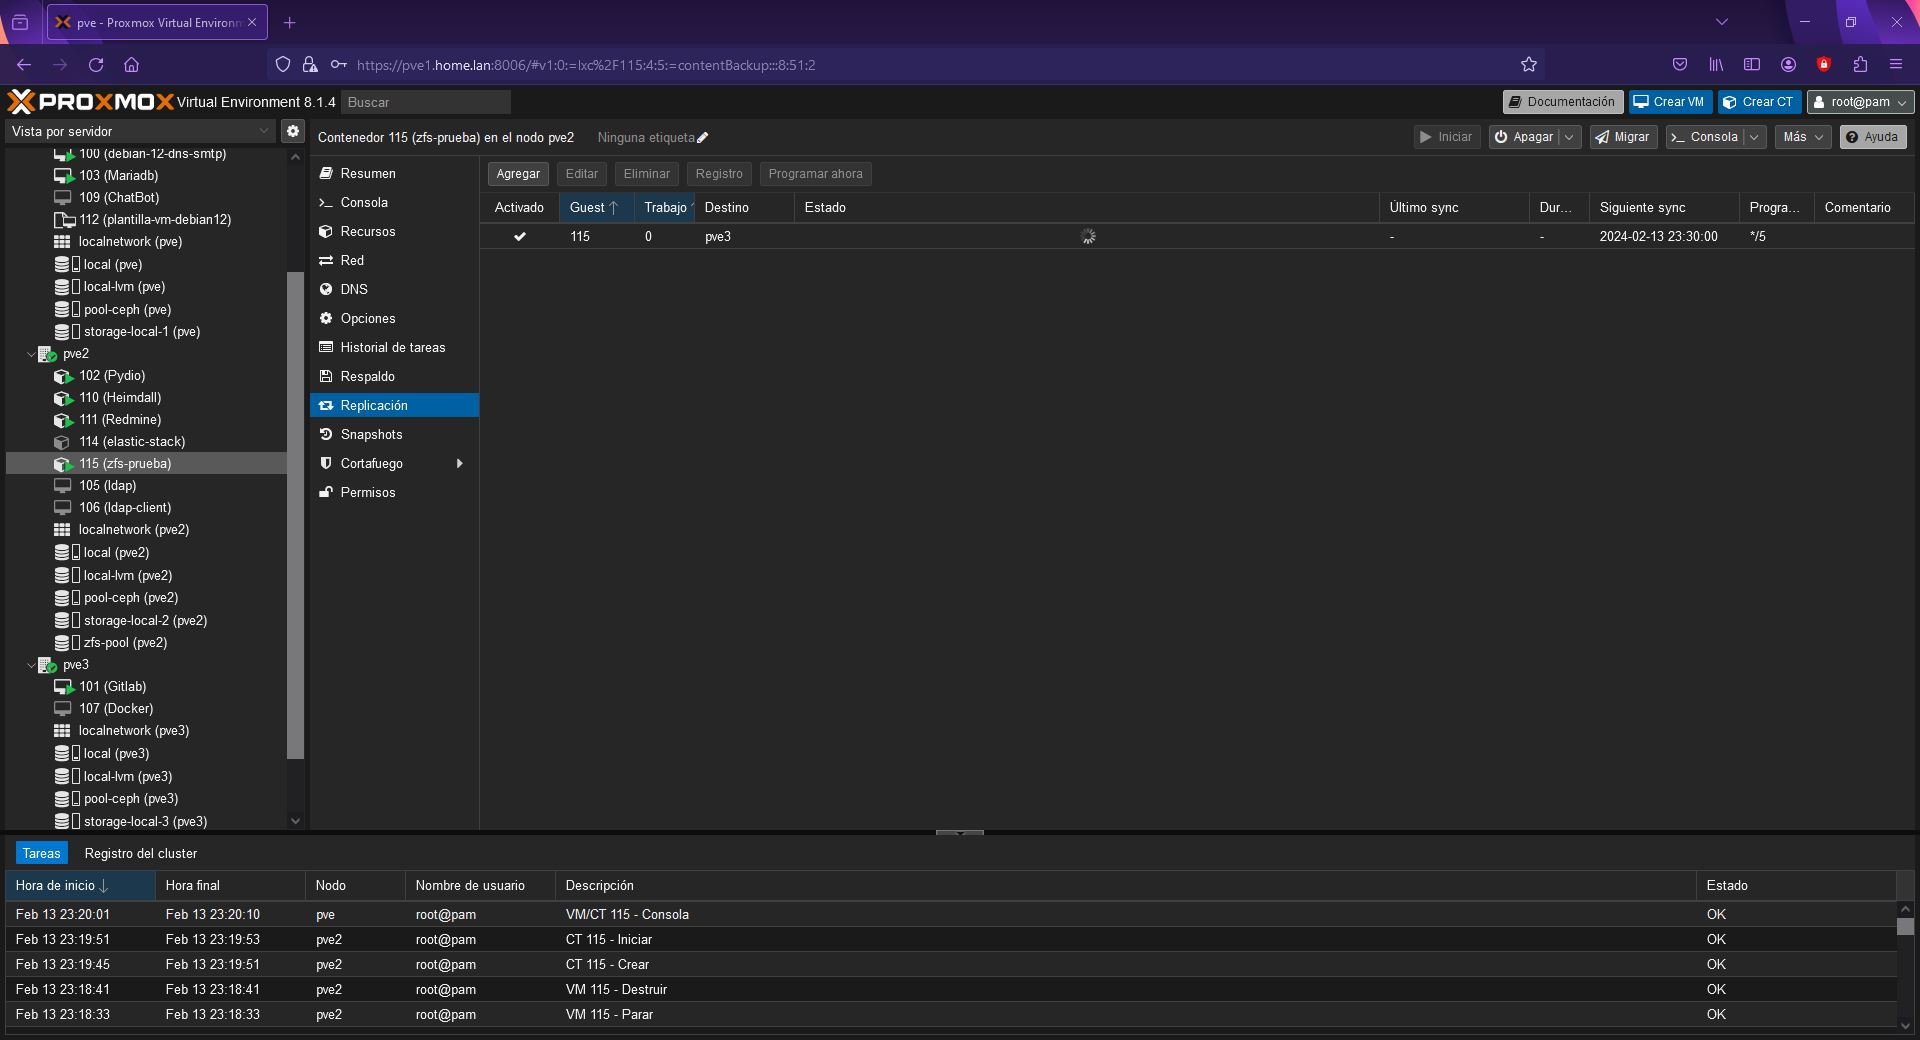Viewport: 1920px width, 1040px height.
Task: Open Firefox extensions puzzle icon
Action: click(x=1860, y=65)
